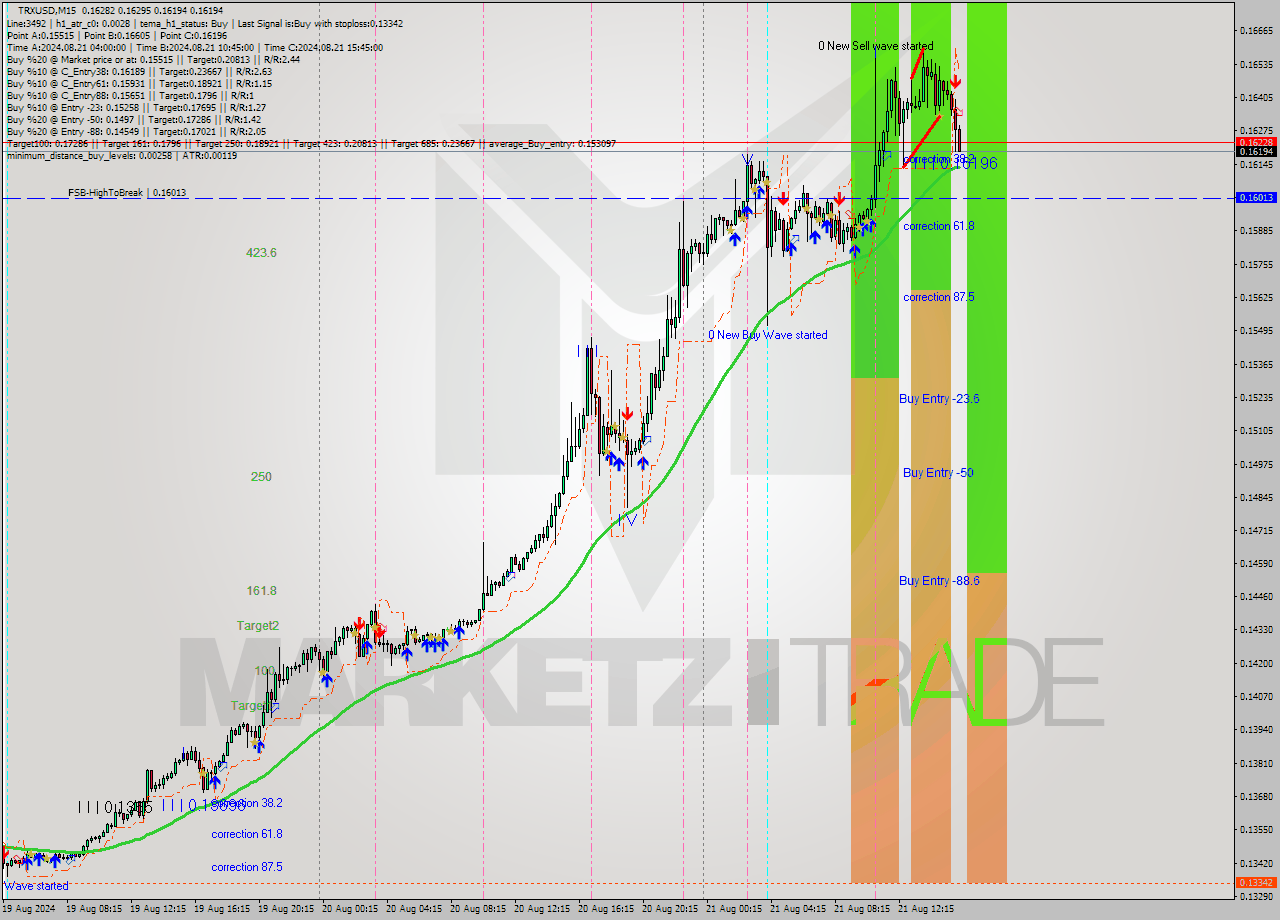Click the '423.6' Fibonacci level label
1280x920 pixels.
pos(261,253)
